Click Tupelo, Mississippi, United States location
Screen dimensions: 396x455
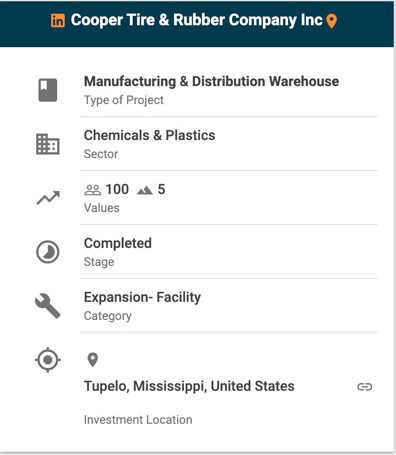[189, 386]
